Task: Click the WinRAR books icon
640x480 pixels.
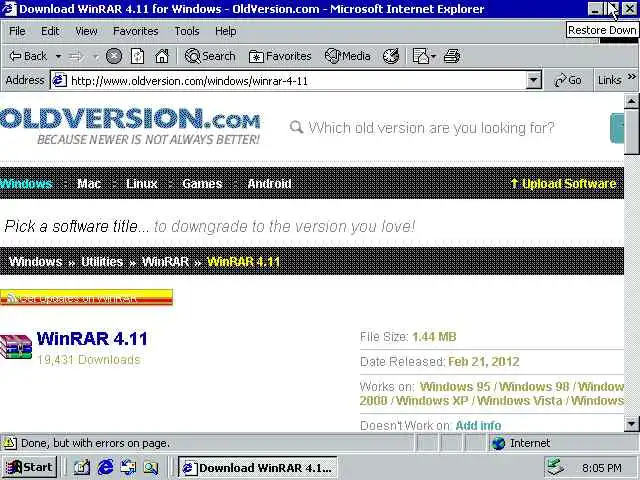Action: (16, 347)
